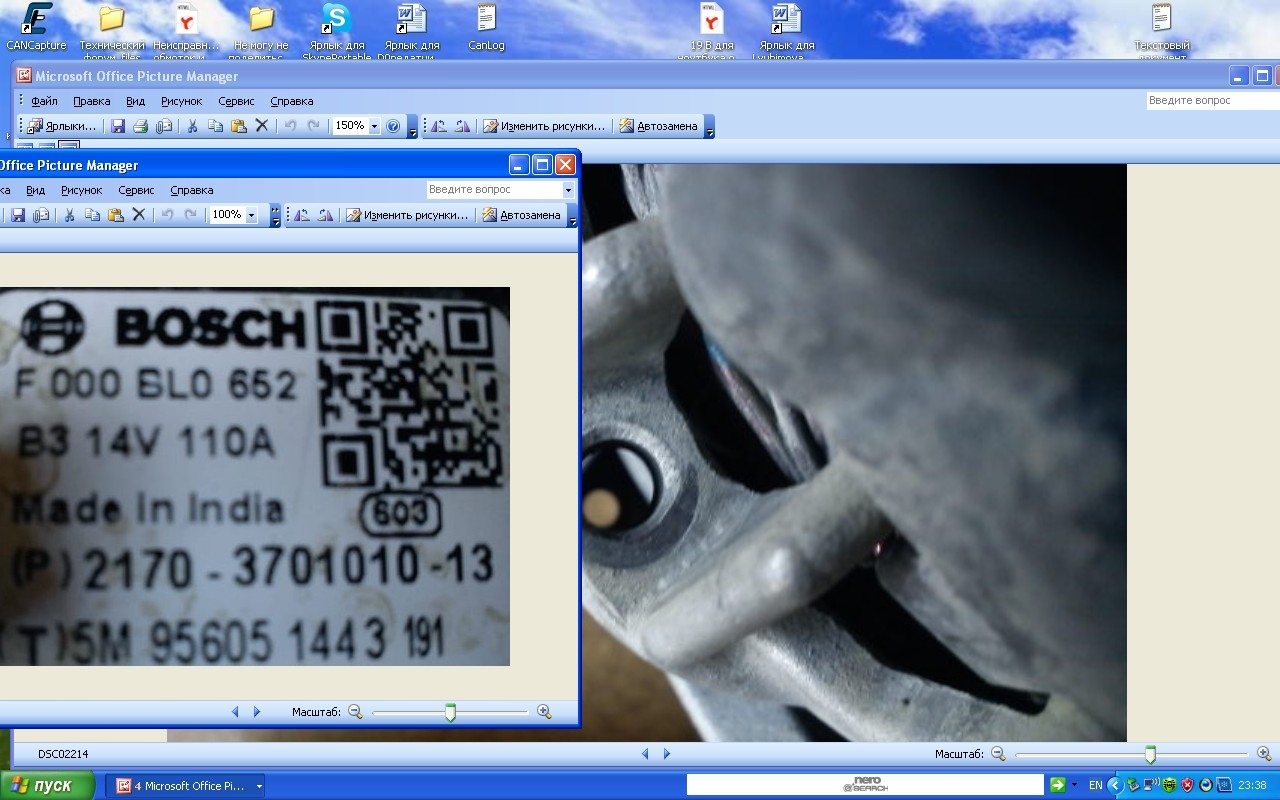Expand toolbar options after Автозамена in front window
Screen dimensions: 1280x800
coord(572,216)
